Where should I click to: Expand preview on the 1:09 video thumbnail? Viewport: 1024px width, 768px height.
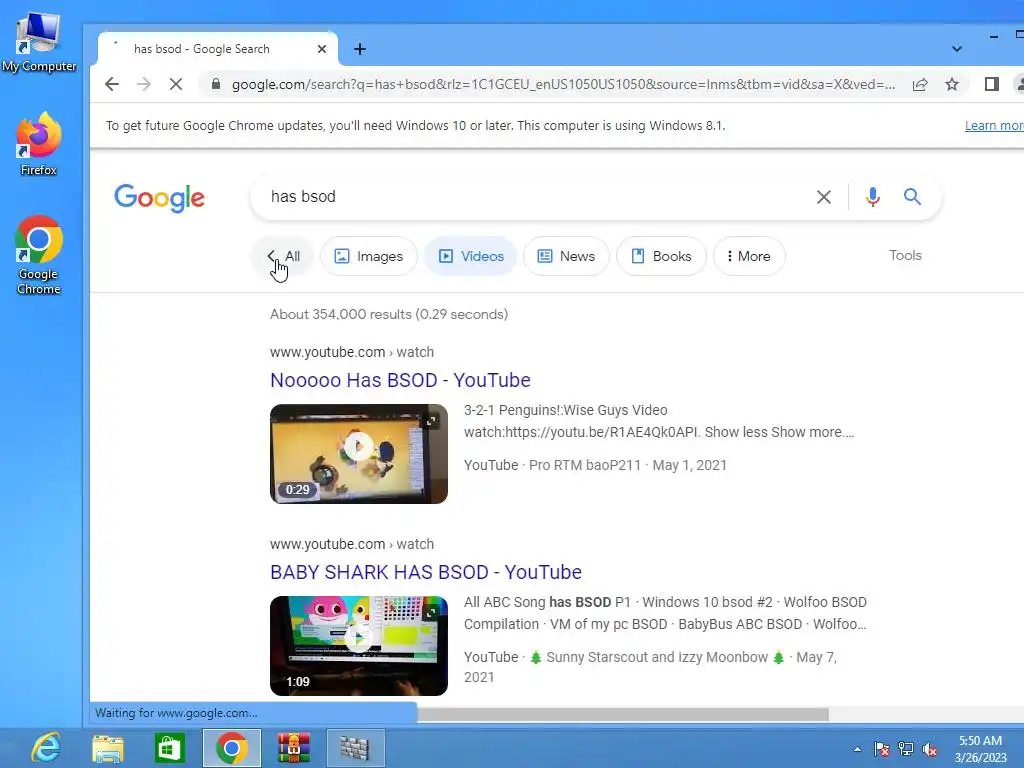point(431,613)
